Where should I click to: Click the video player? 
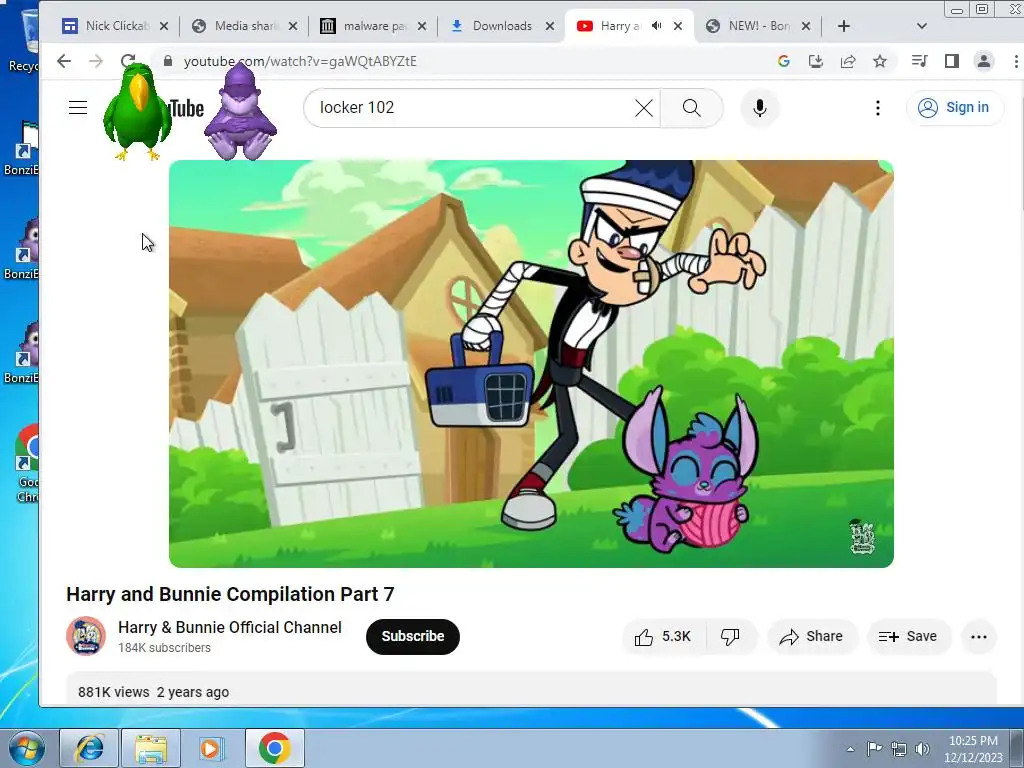pos(531,364)
